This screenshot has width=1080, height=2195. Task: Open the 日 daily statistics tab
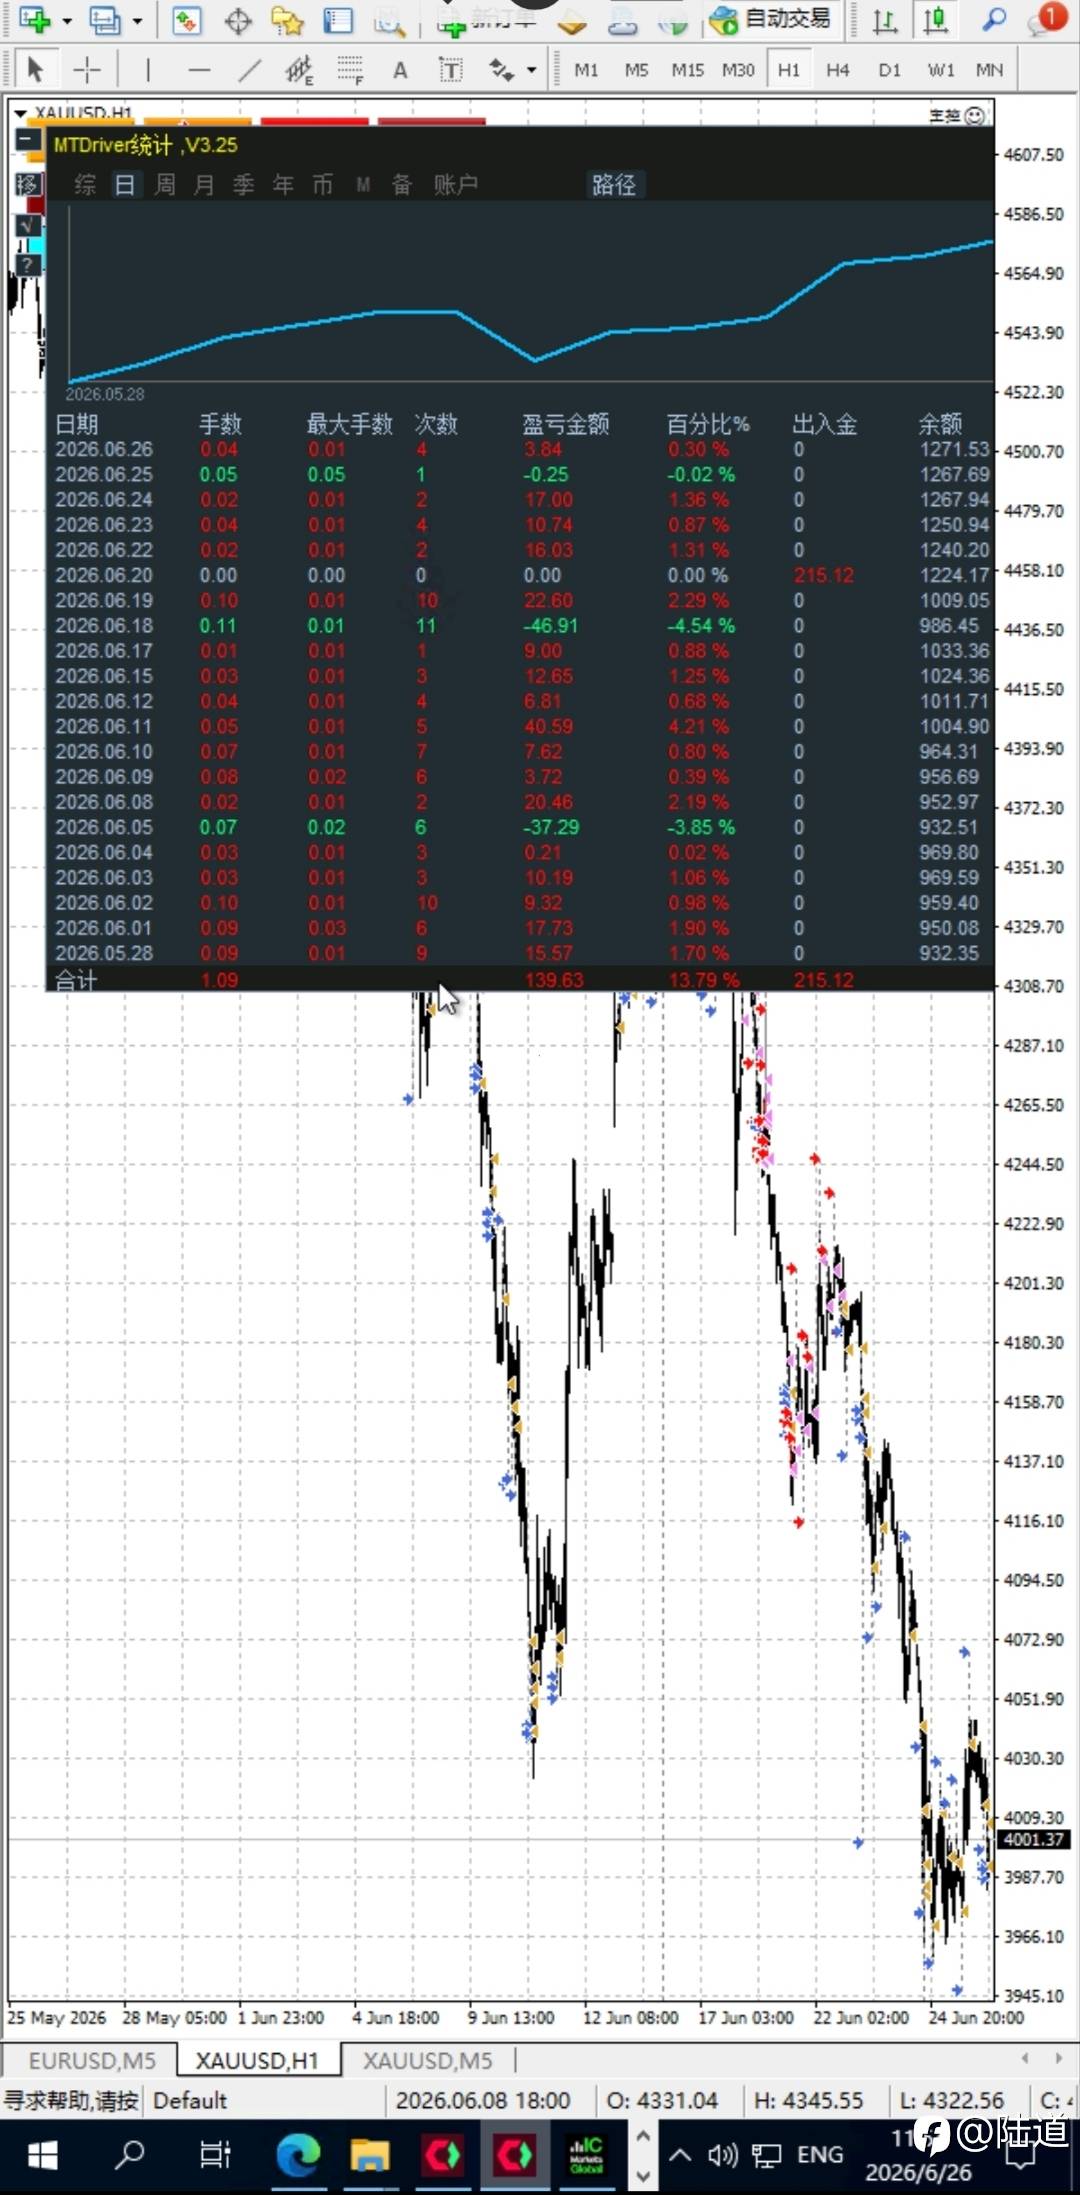[x=125, y=184]
